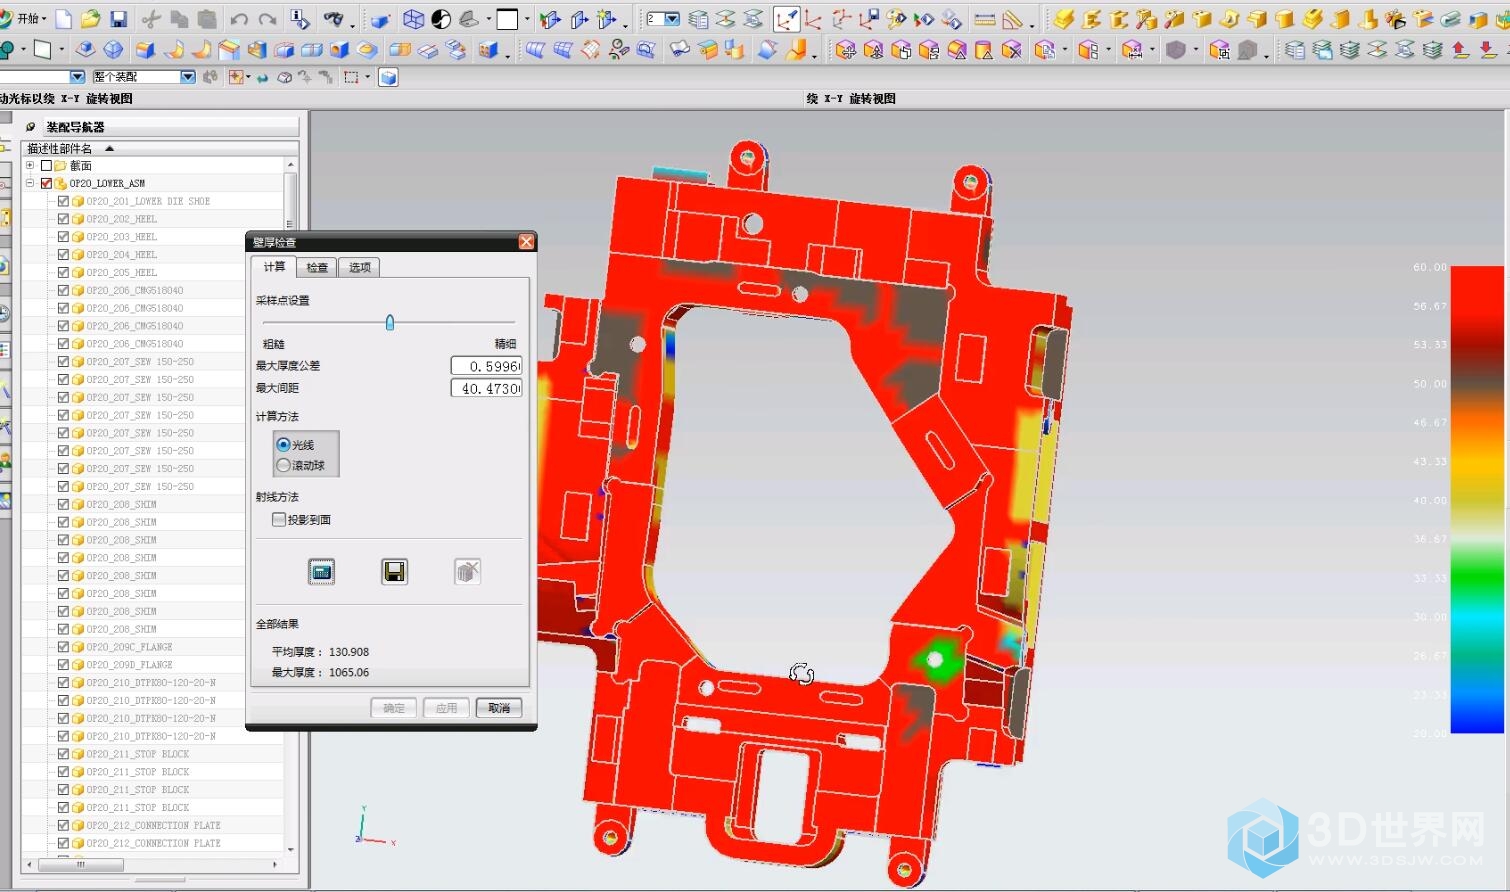This screenshot has height=892, width=1510.
Task: Click the calculator icon in thickness dialog
Action: [321, 572]
